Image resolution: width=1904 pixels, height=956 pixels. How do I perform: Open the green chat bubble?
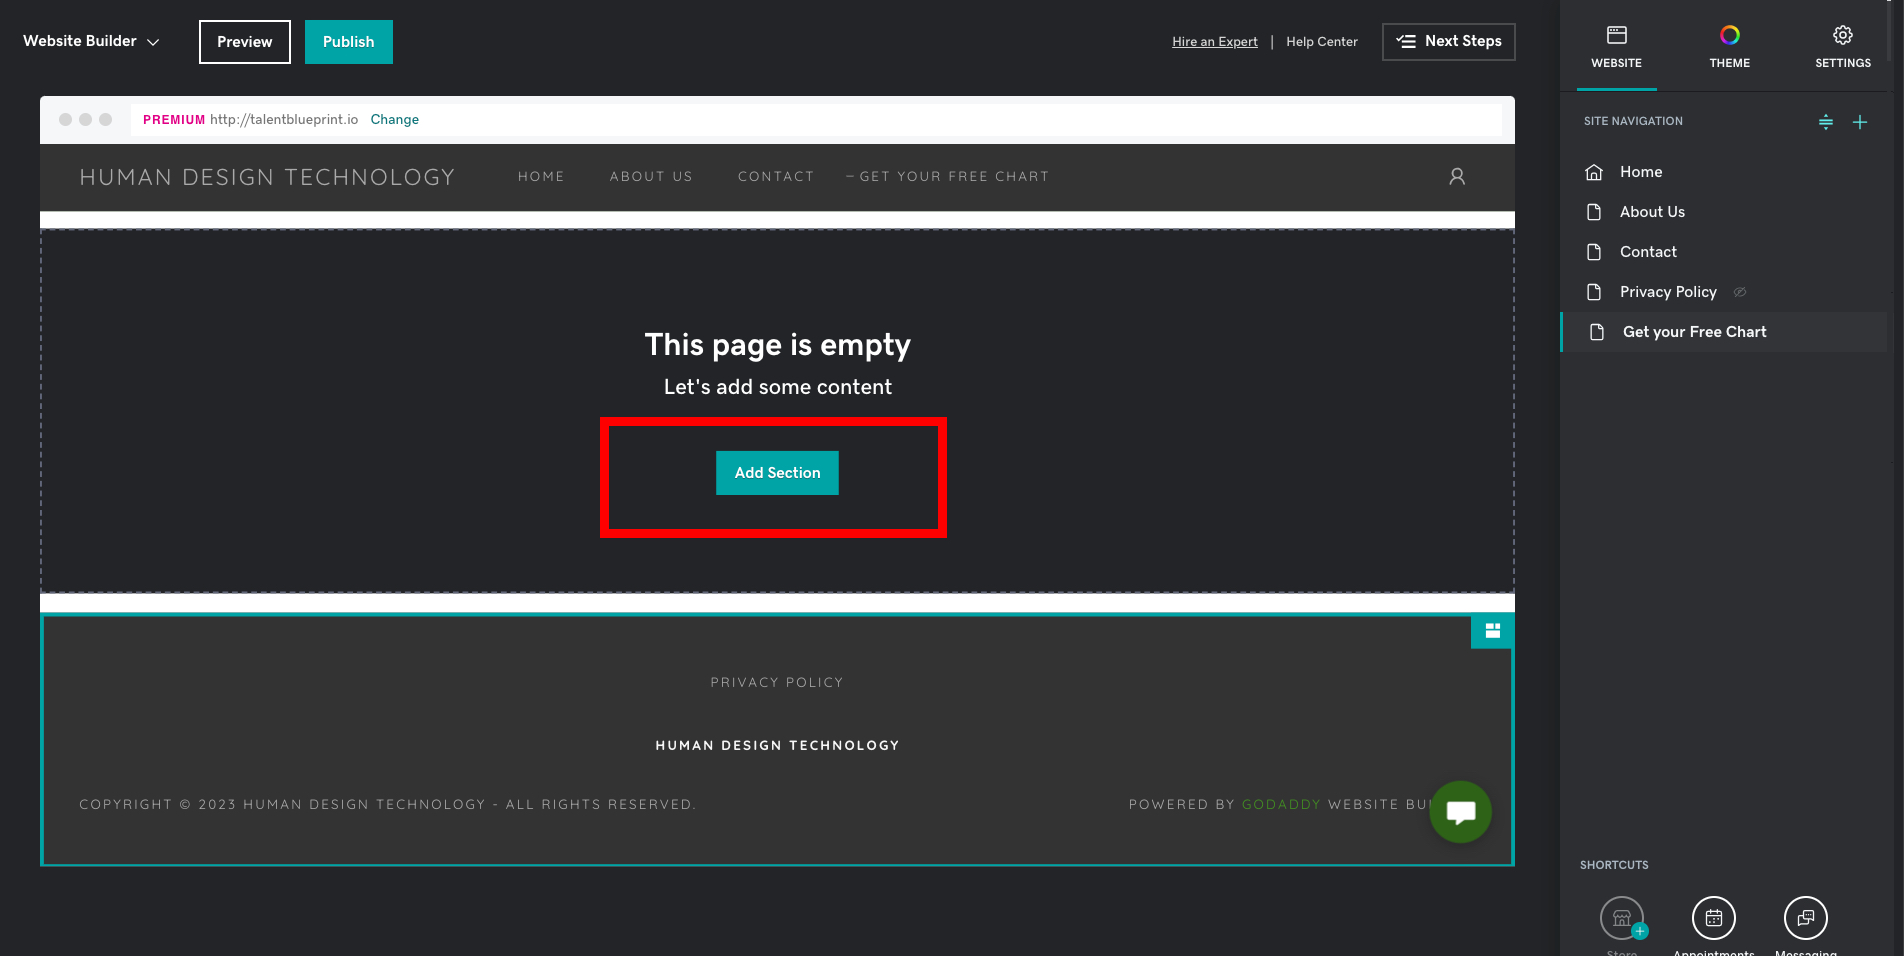(x=1460, y=812)
